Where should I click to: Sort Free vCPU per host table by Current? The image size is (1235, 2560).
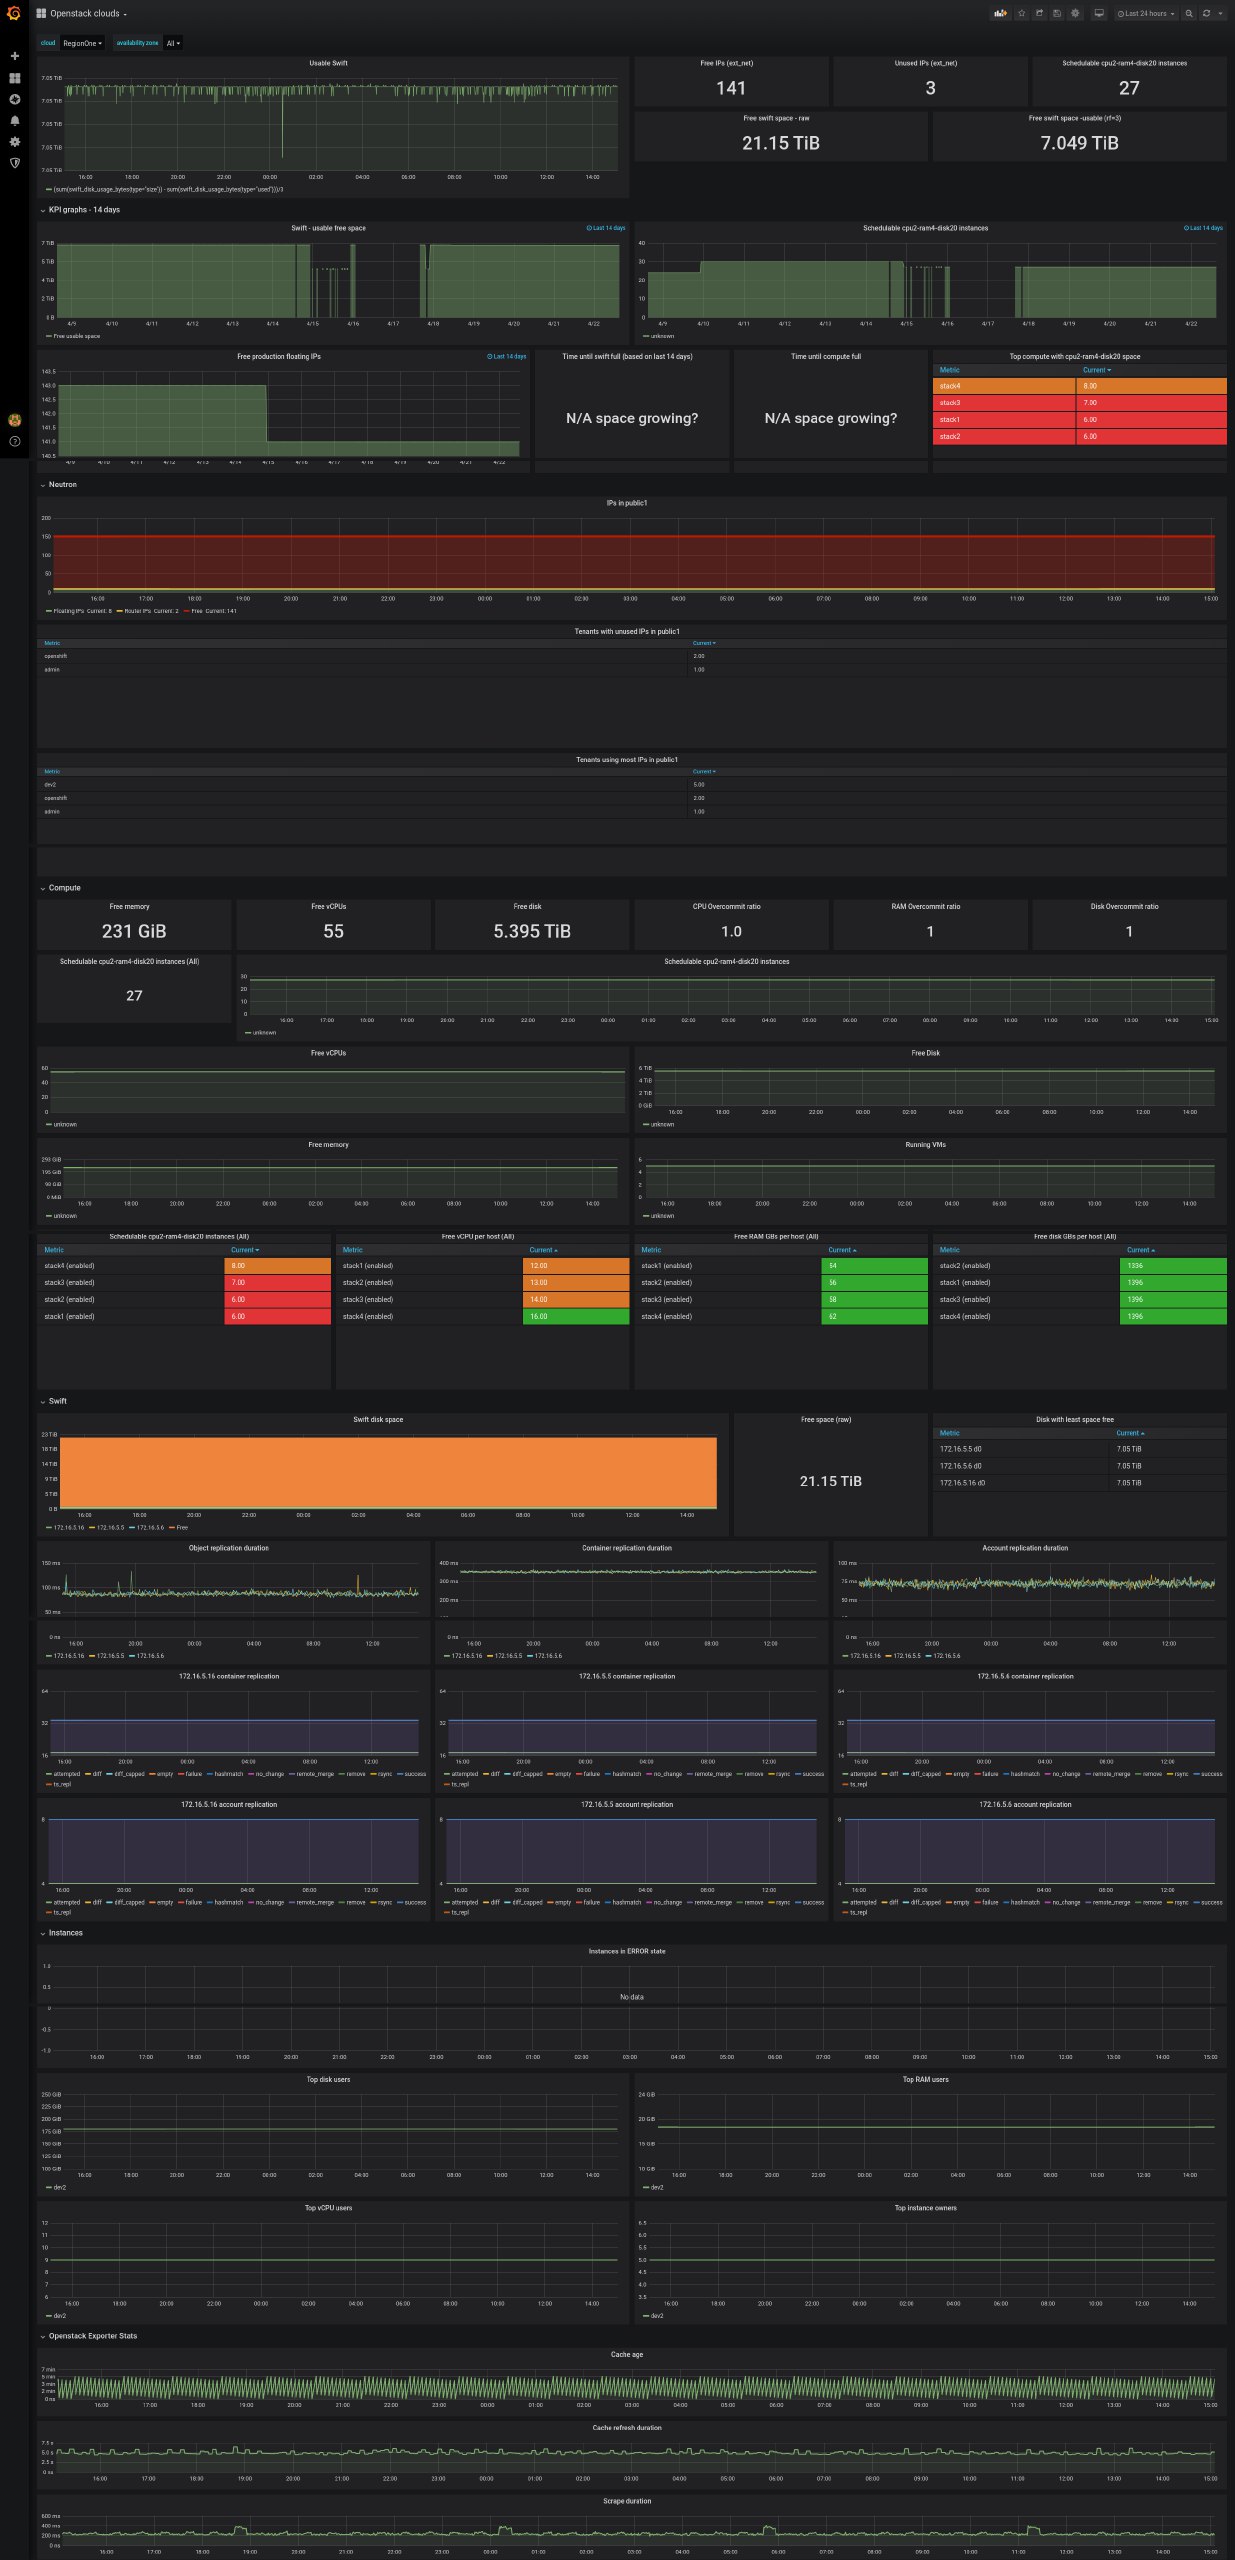coord(543,1250)
